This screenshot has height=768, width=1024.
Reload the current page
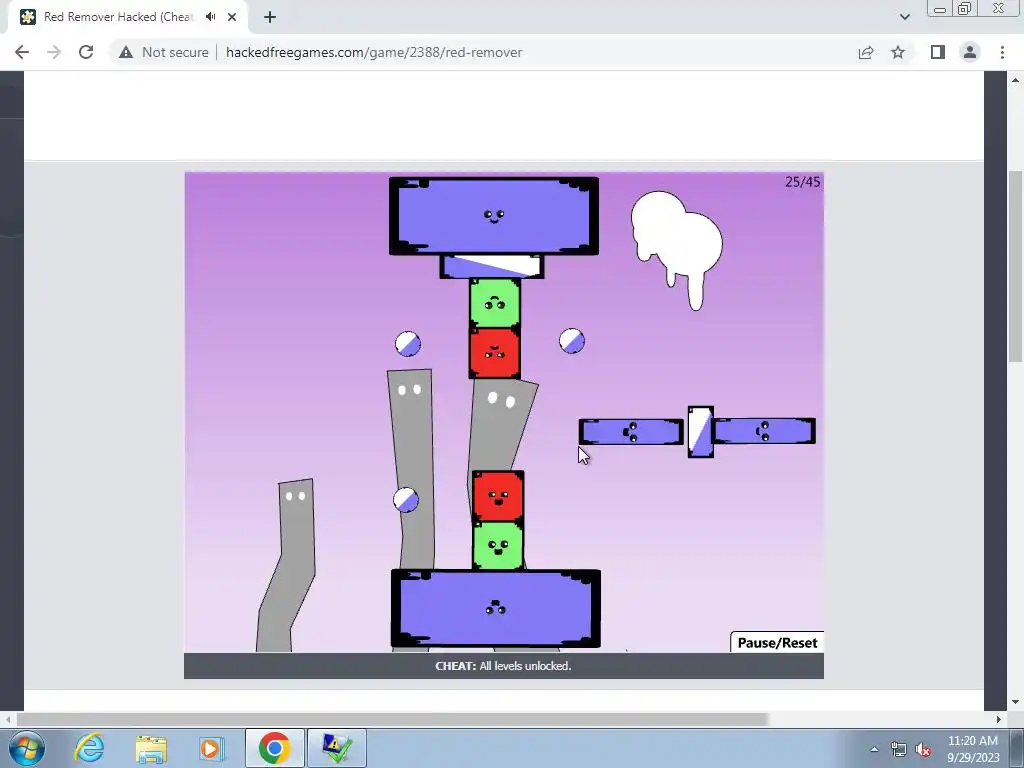pyautogui.click(x=86, y=52)
